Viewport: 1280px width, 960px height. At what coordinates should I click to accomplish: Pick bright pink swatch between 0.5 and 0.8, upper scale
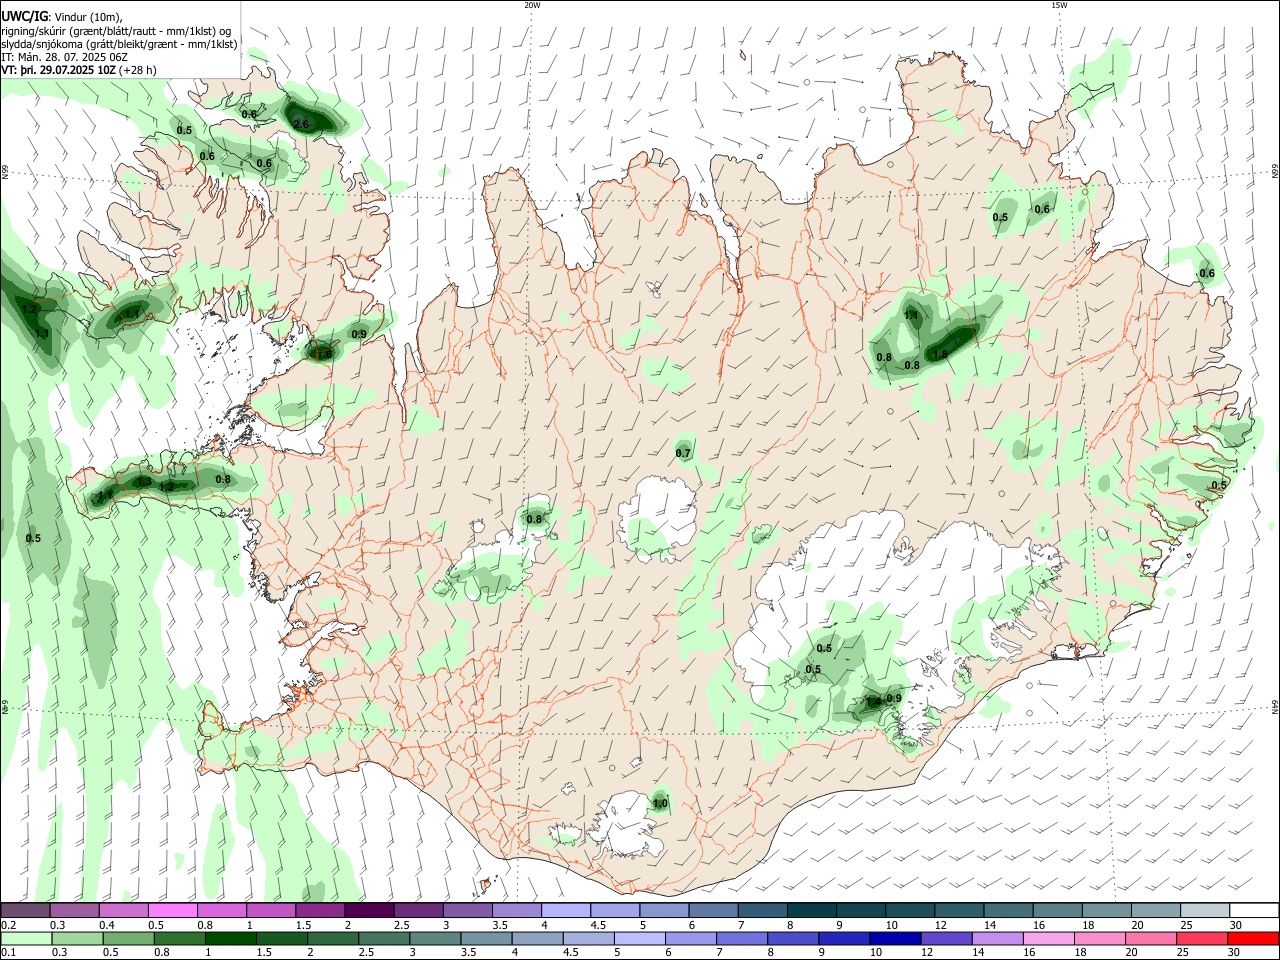pyautogui.click(x=172, y=911)
